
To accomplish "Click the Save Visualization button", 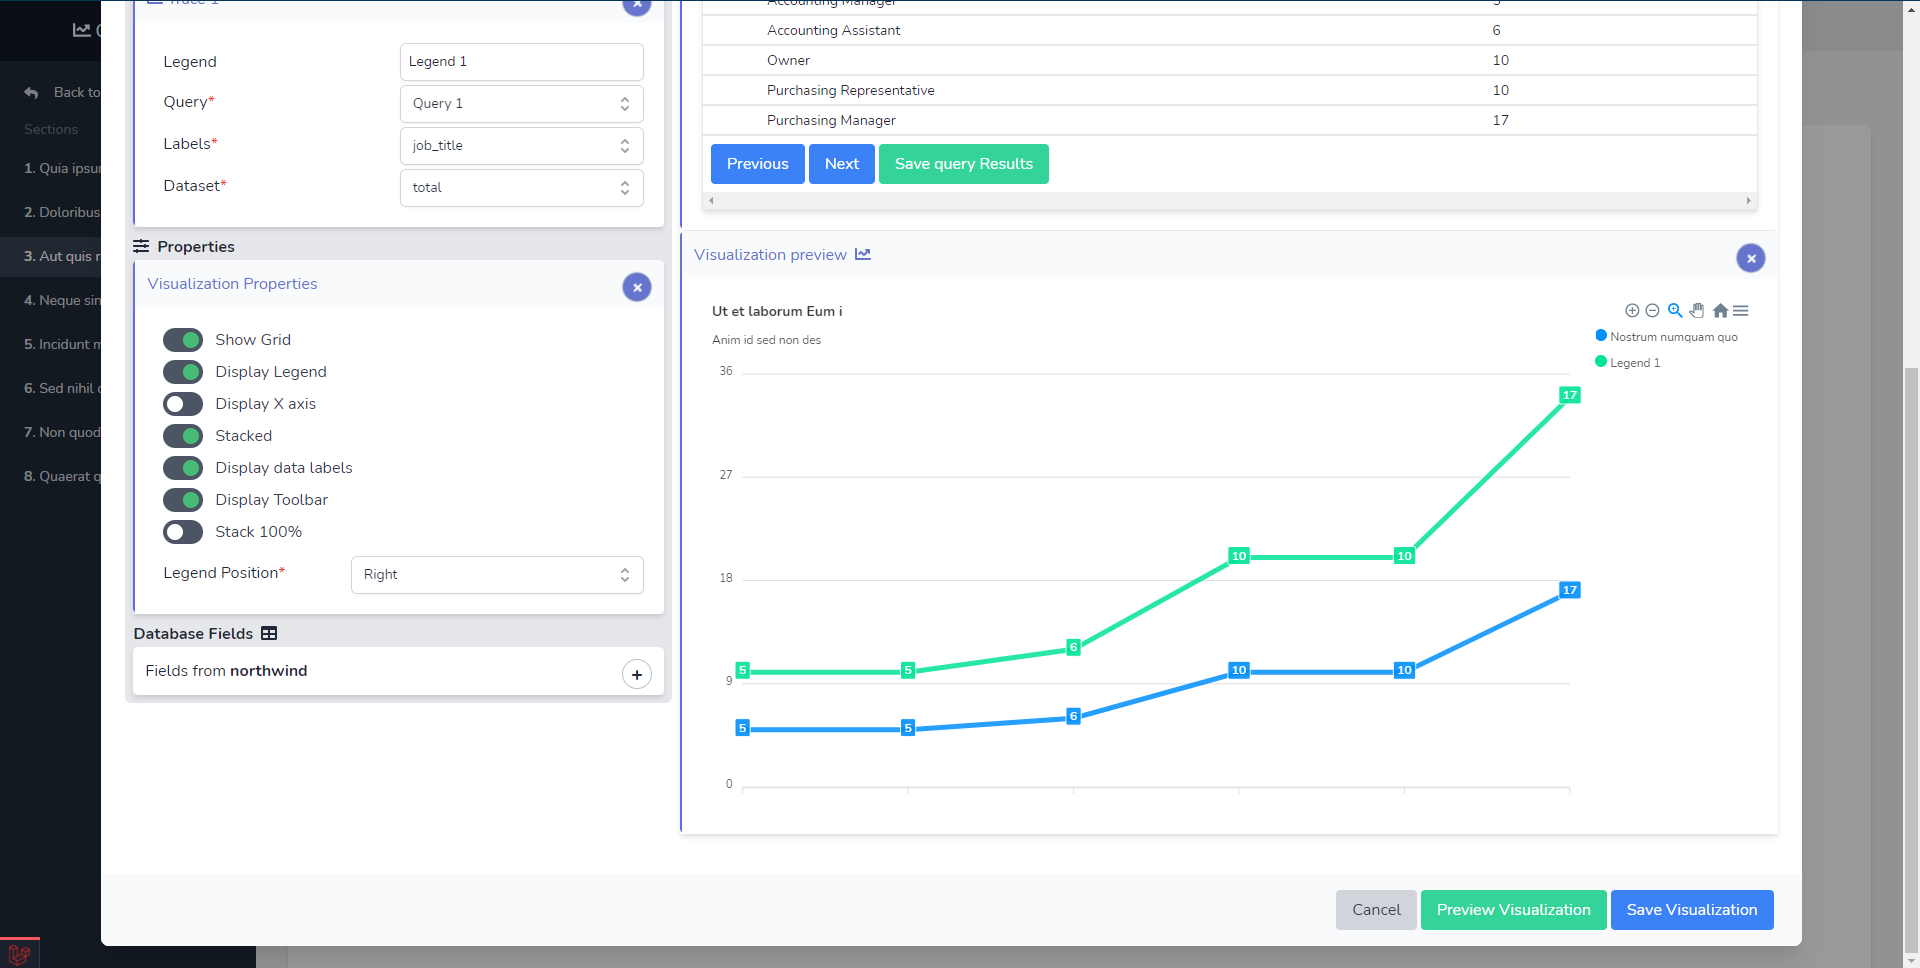I will pyautogui.click(x=1691, y=910).
